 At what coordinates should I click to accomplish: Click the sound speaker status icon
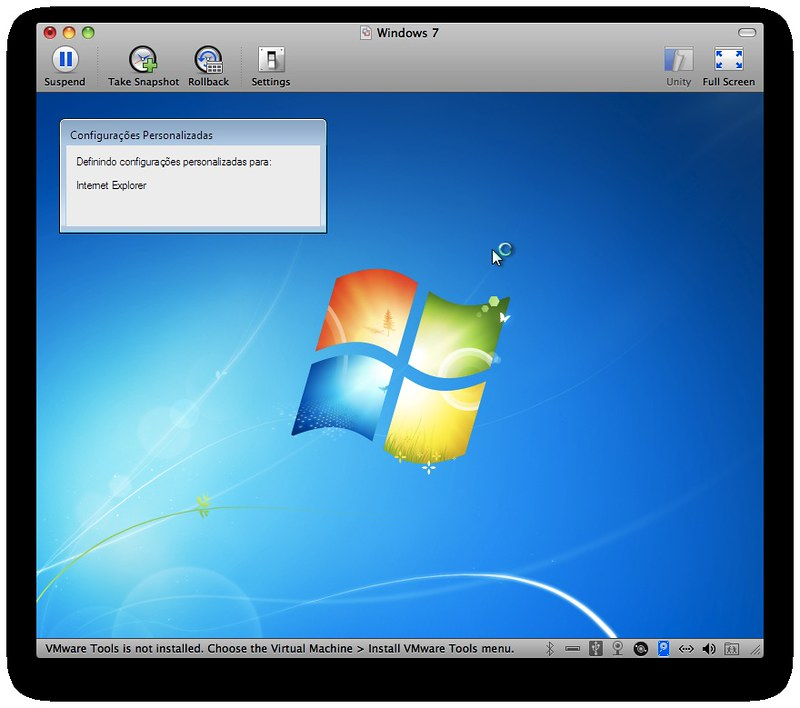(x=709, y=649)
